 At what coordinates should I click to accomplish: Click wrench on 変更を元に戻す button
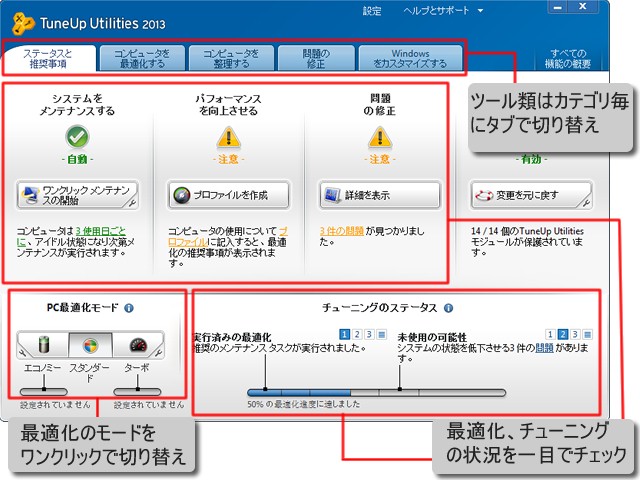click(x=586, y=203)
